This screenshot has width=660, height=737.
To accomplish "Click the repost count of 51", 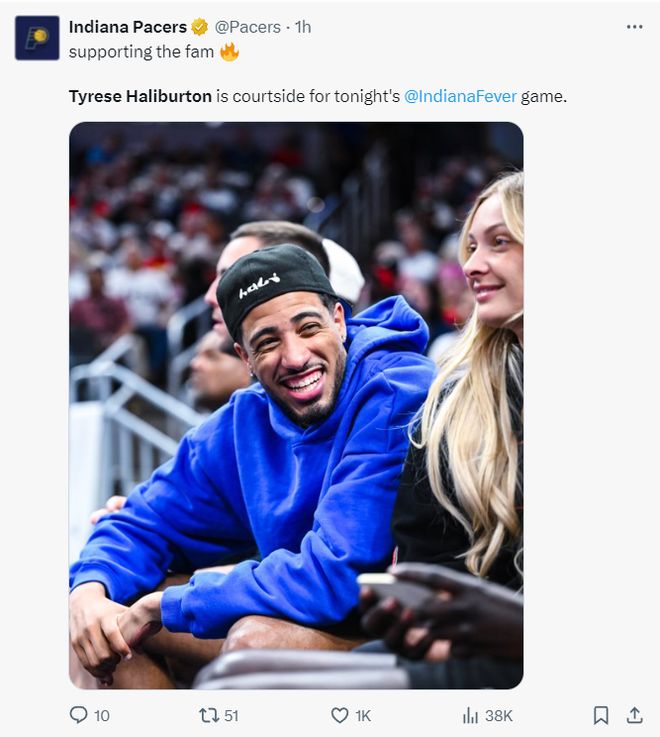I will pyautogui.click(x=232, y=716).
